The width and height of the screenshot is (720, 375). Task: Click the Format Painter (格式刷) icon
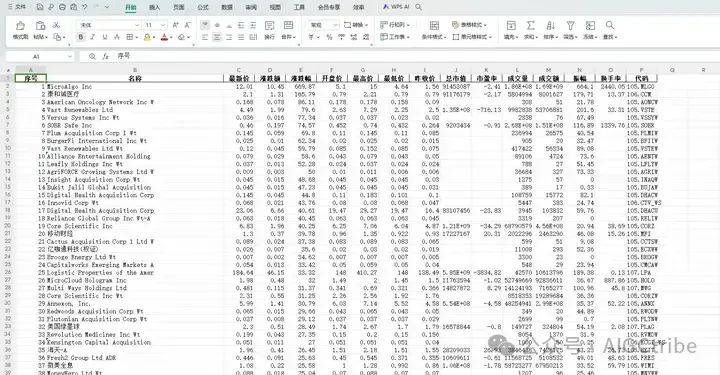click(20, 26)
